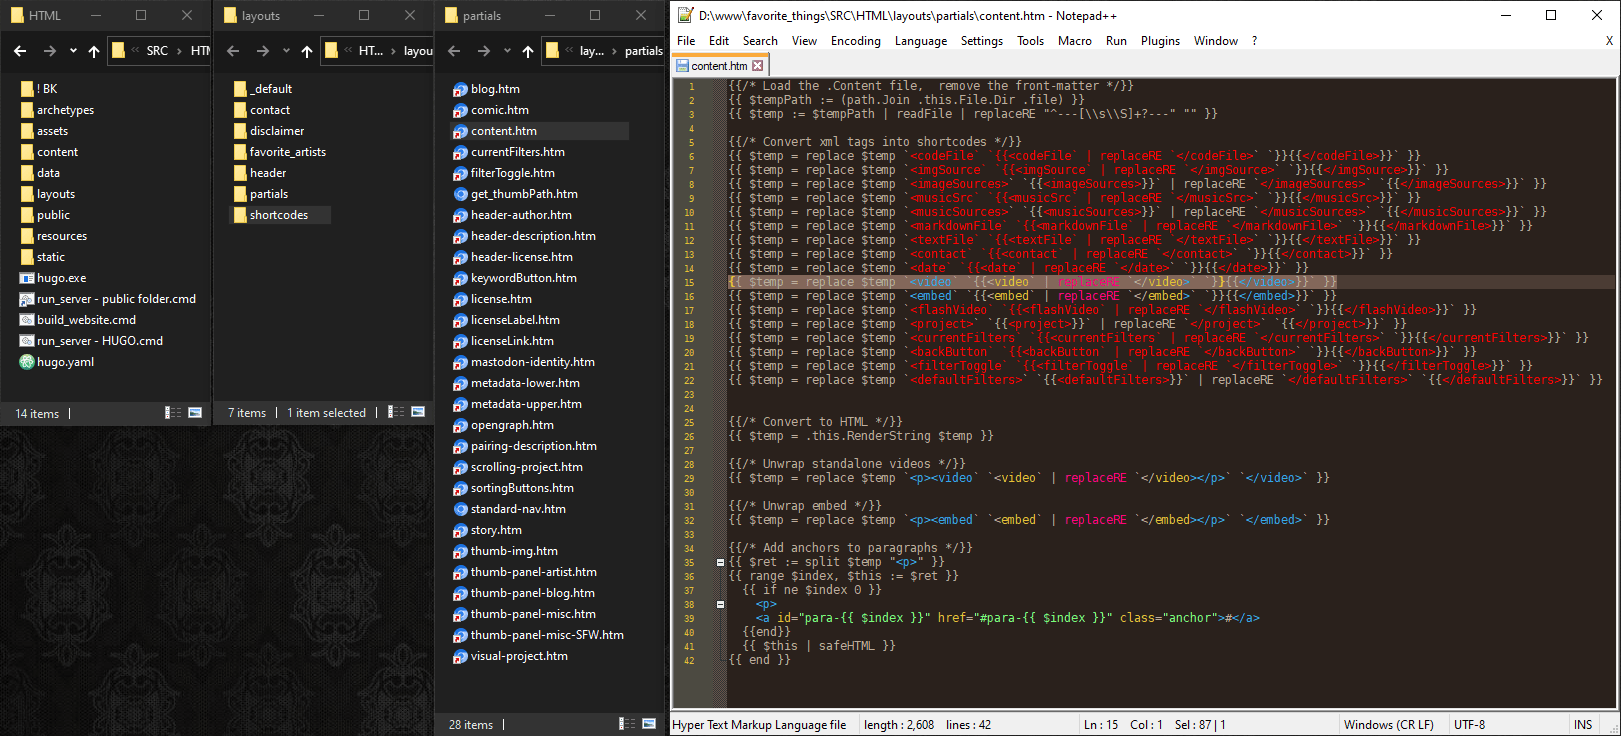Click the Up arrow in the layouts explorer window
This screenshot has height=736, width=1621.
click(x=307, y=51)
